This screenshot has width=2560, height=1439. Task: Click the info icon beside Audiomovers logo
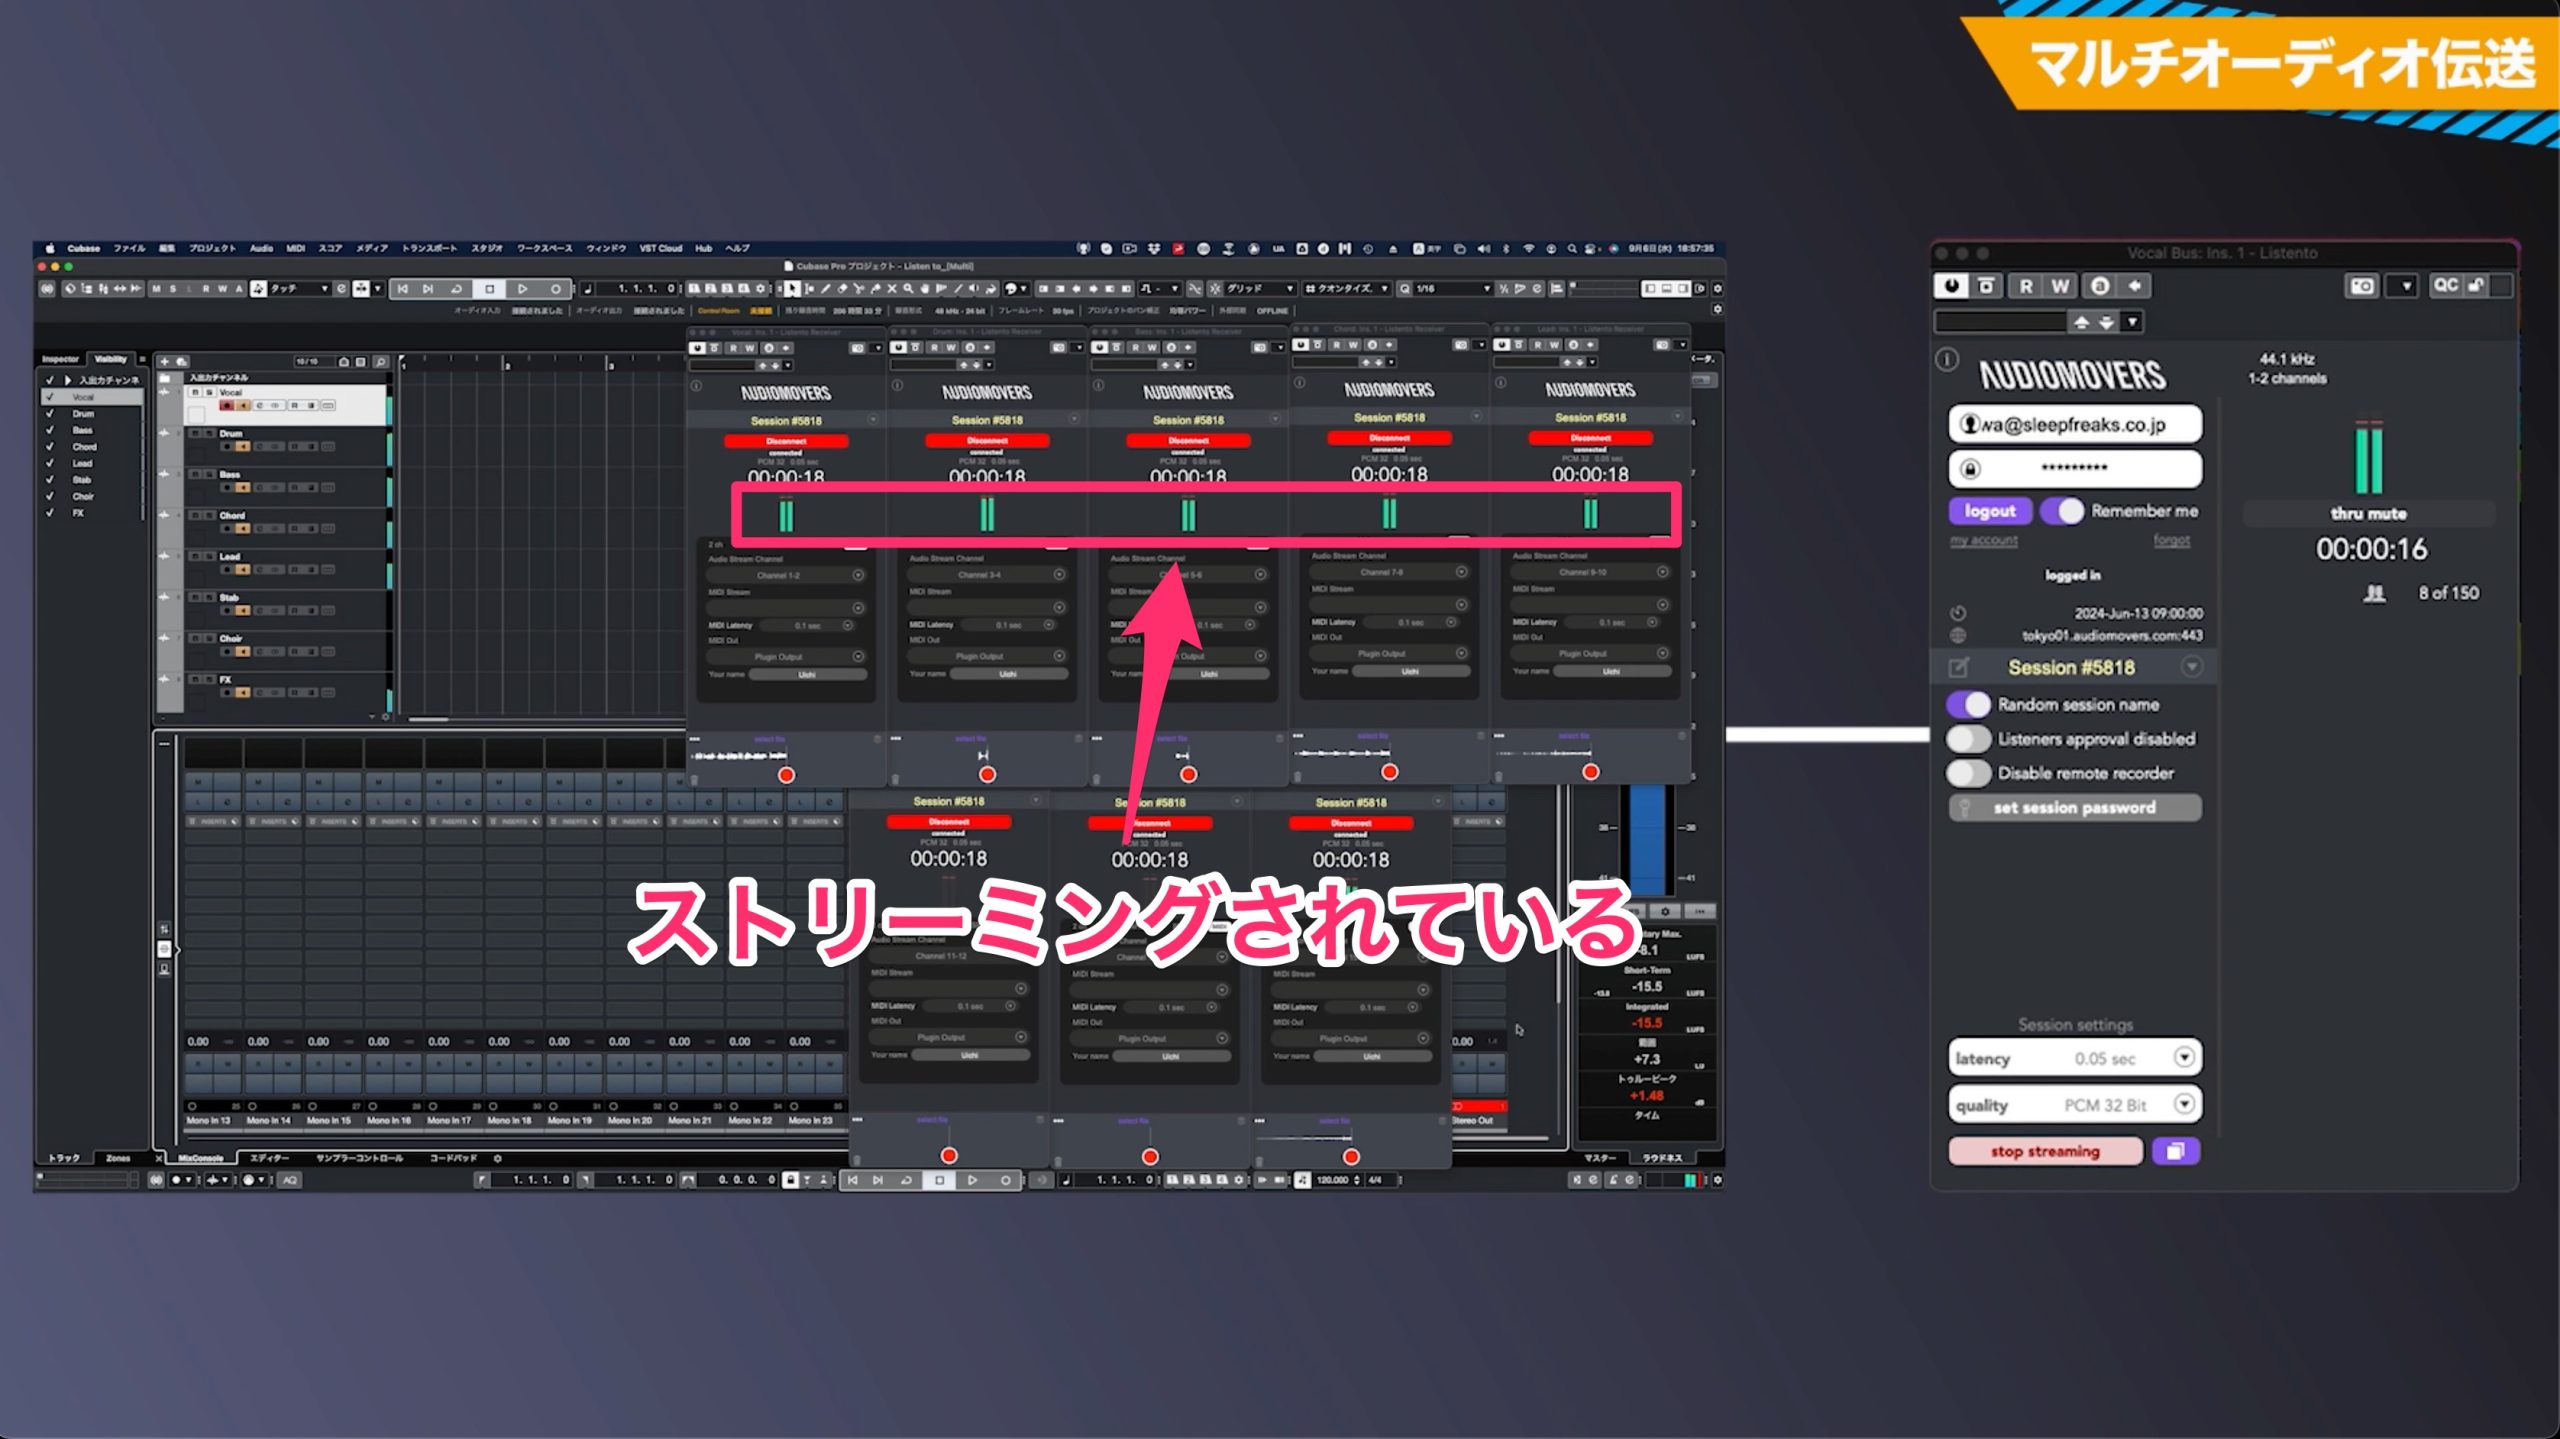(1947, 359)
